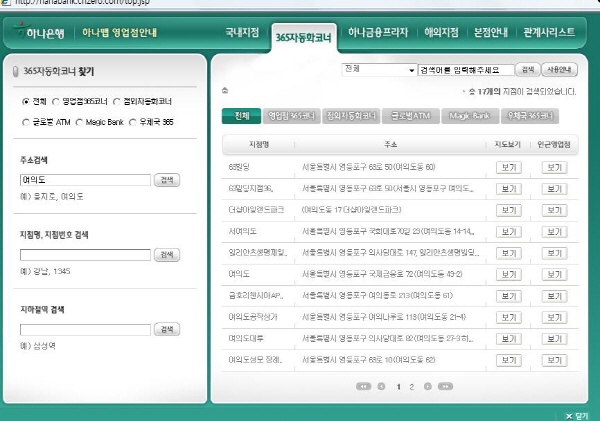Click the previous page arrow in pagination
This screenshot has width=600, height=421.
pos(381,385)
